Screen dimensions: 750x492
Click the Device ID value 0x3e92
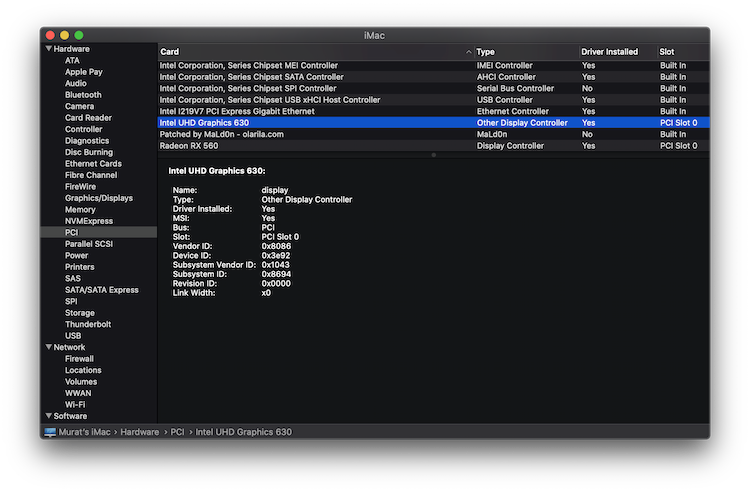(276, 255)
